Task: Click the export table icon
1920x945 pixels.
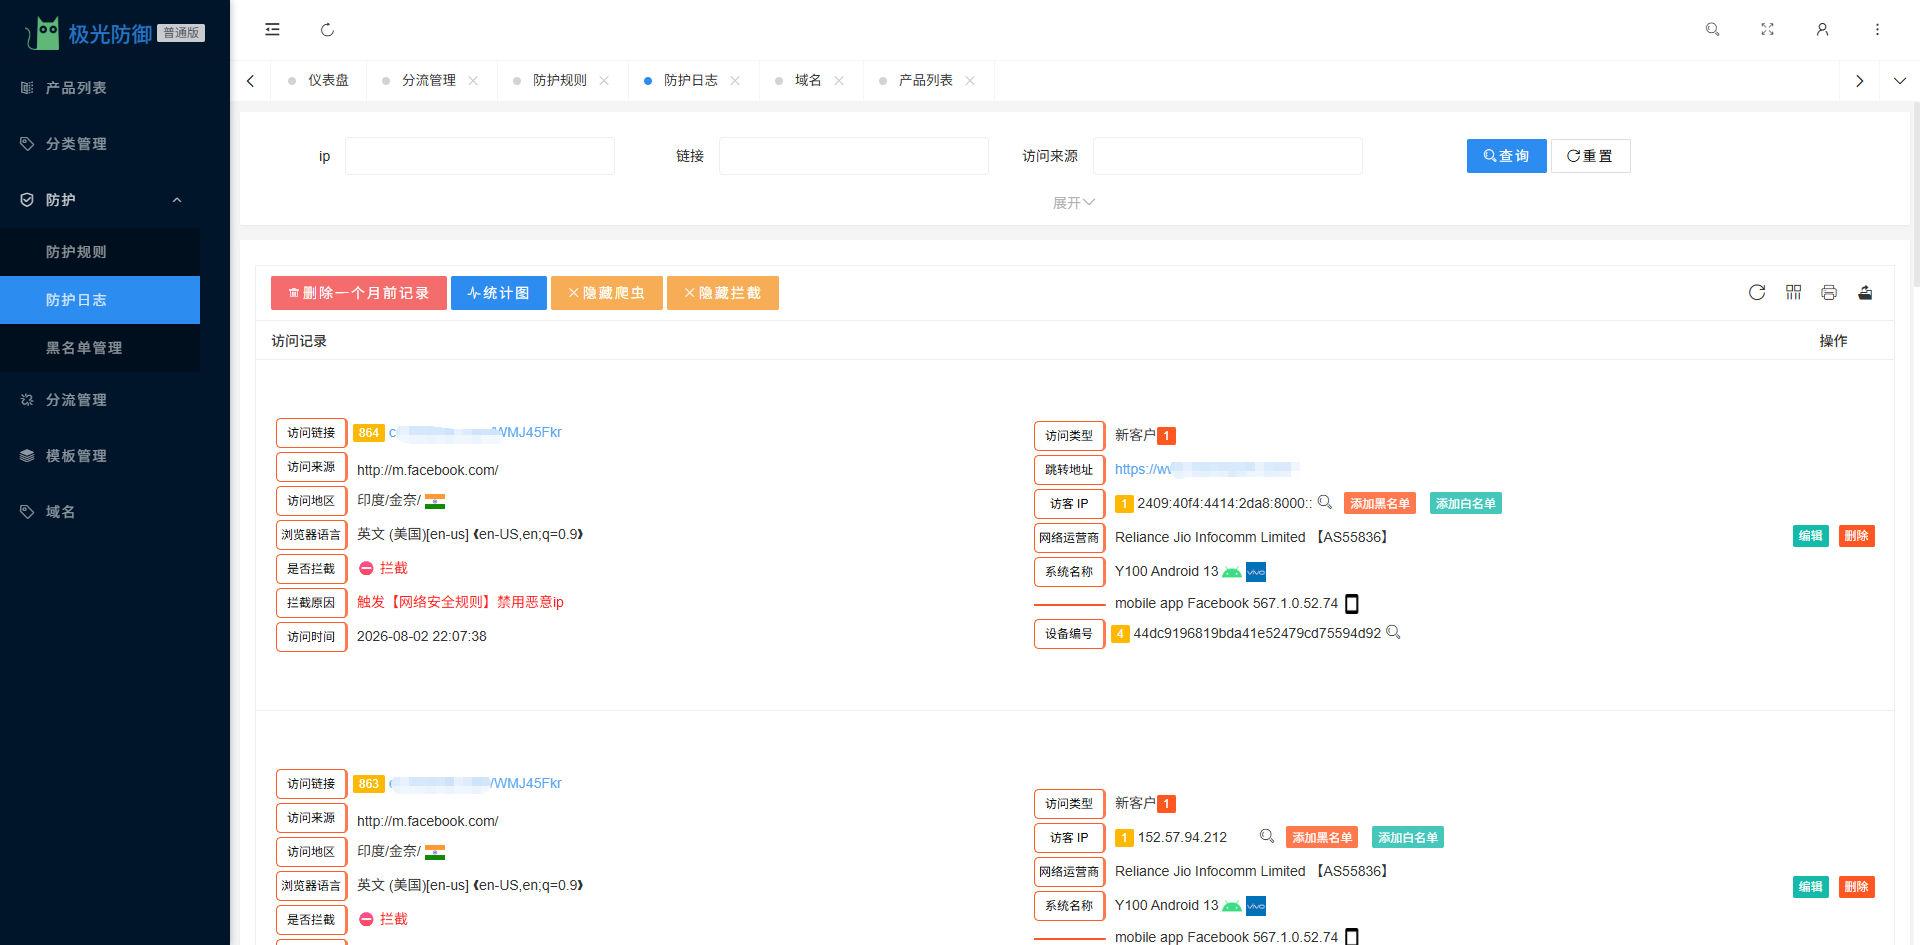Action: [1865, 292]
